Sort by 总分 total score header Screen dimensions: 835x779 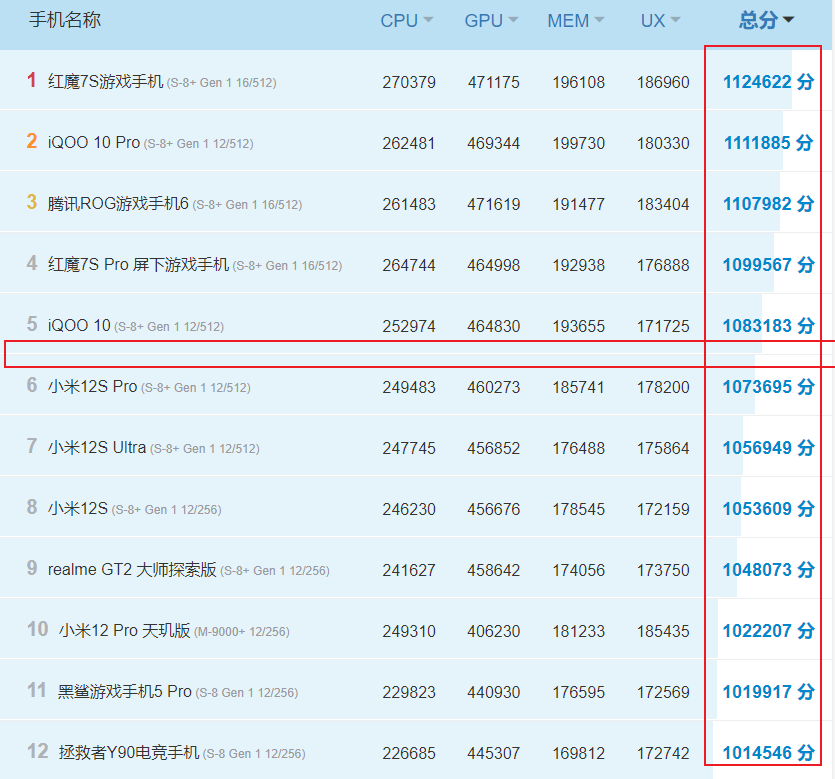(x=766, y=20)
